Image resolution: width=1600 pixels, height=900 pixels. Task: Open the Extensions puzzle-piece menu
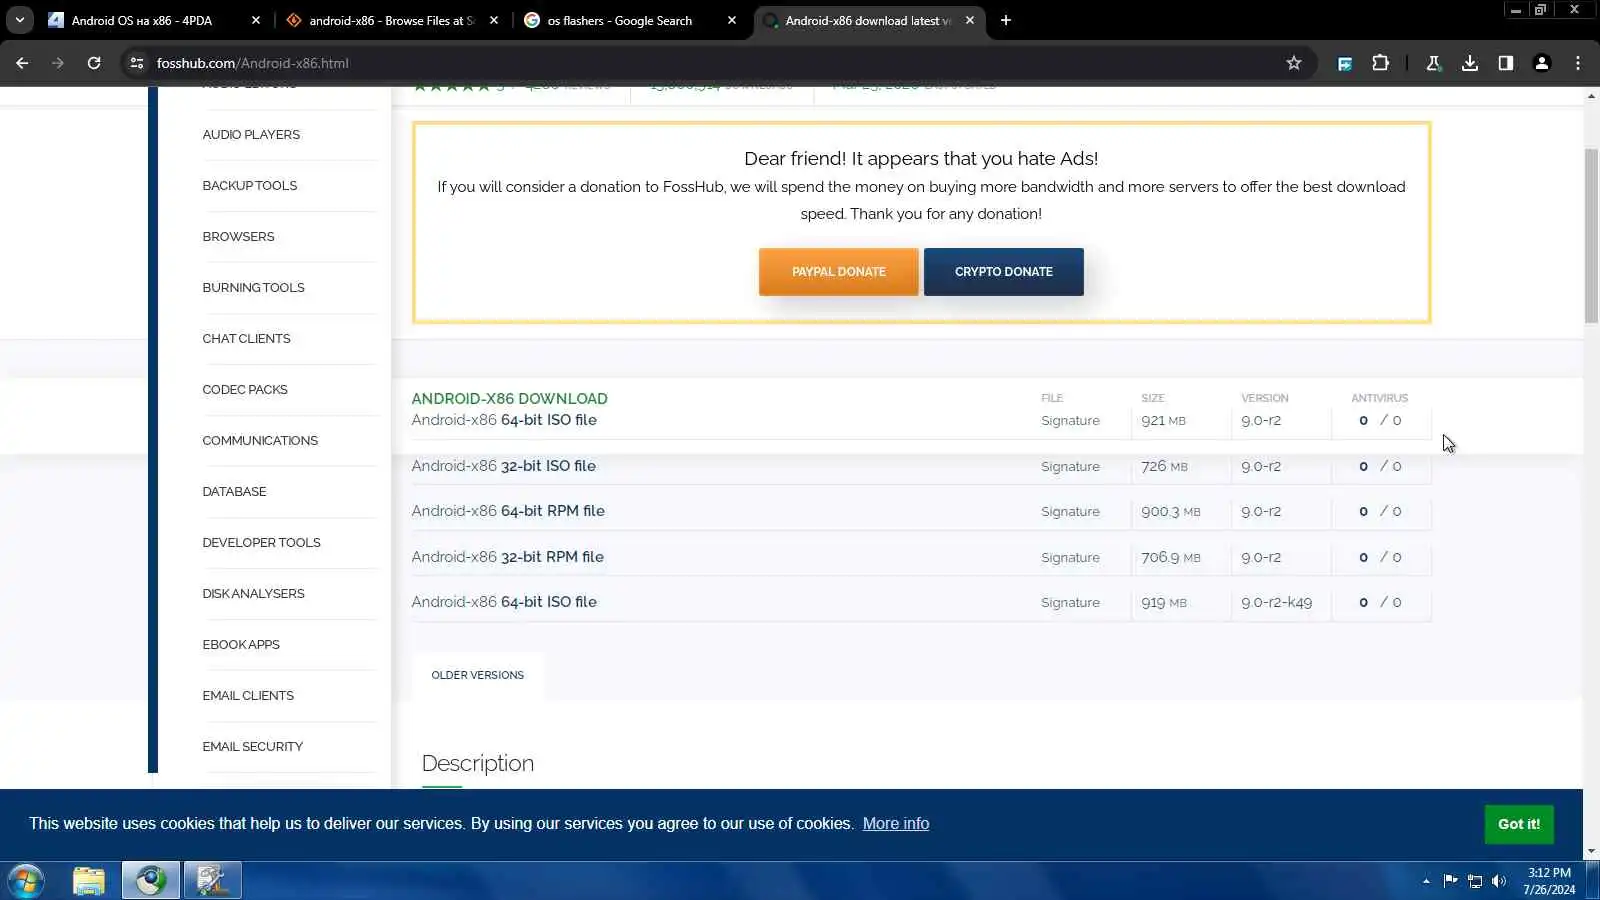point(1381,63)
